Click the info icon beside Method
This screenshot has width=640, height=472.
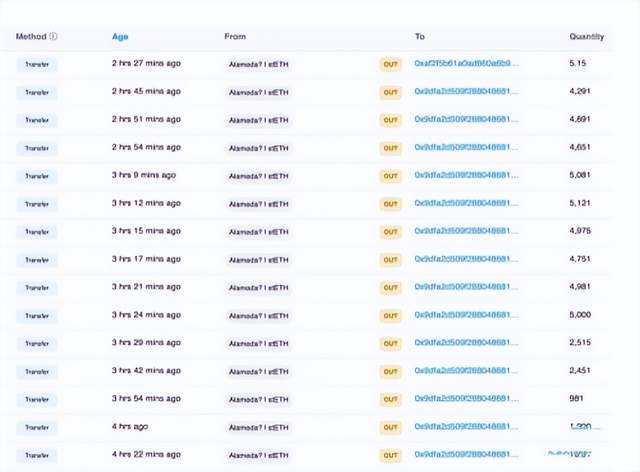53,37
